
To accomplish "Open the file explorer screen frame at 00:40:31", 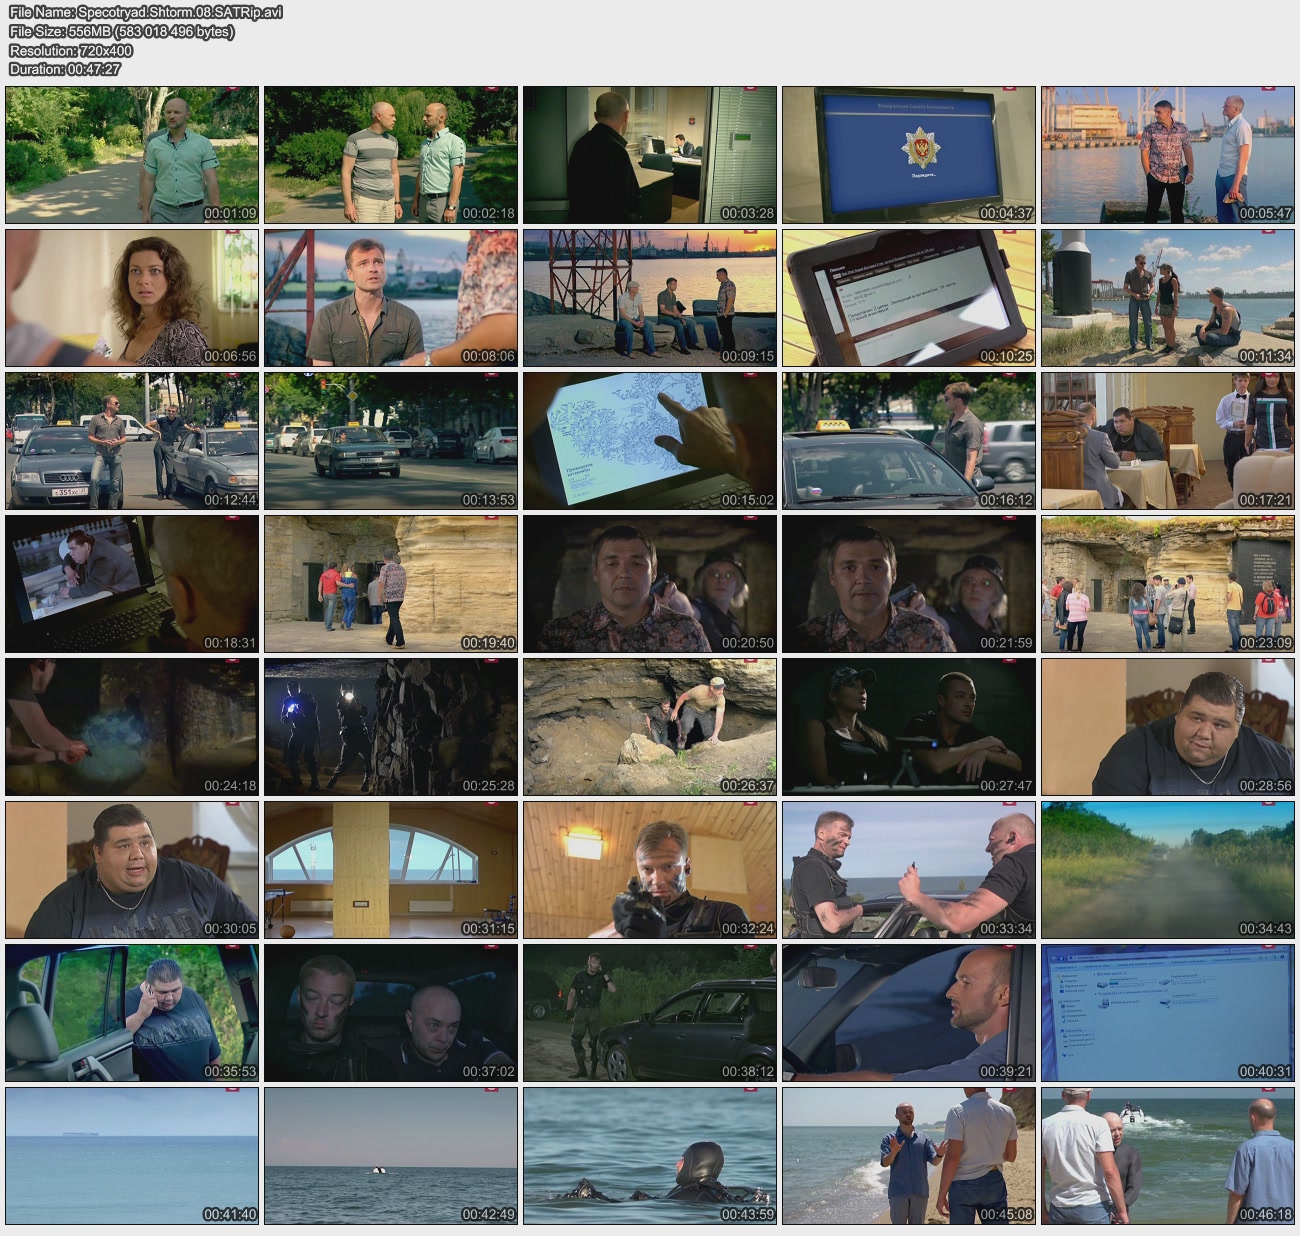I will pos(1167,1013).
